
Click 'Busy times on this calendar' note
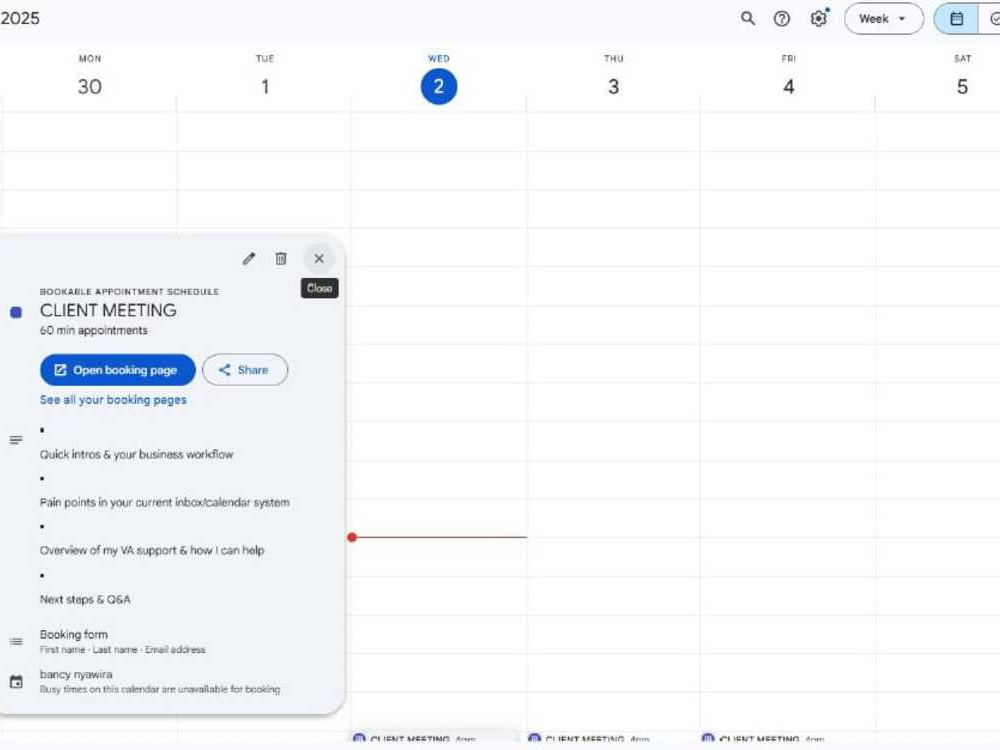[x=159, y=689]
